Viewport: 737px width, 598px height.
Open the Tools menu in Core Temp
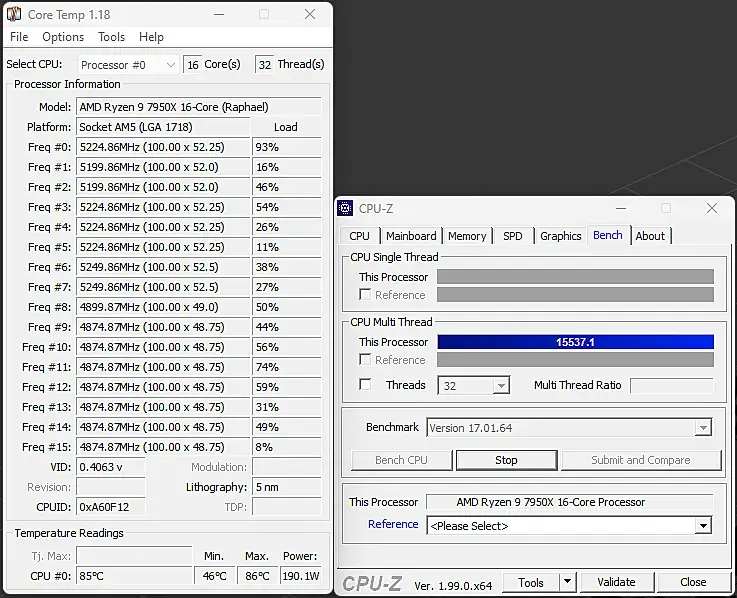tap(111, 37)
